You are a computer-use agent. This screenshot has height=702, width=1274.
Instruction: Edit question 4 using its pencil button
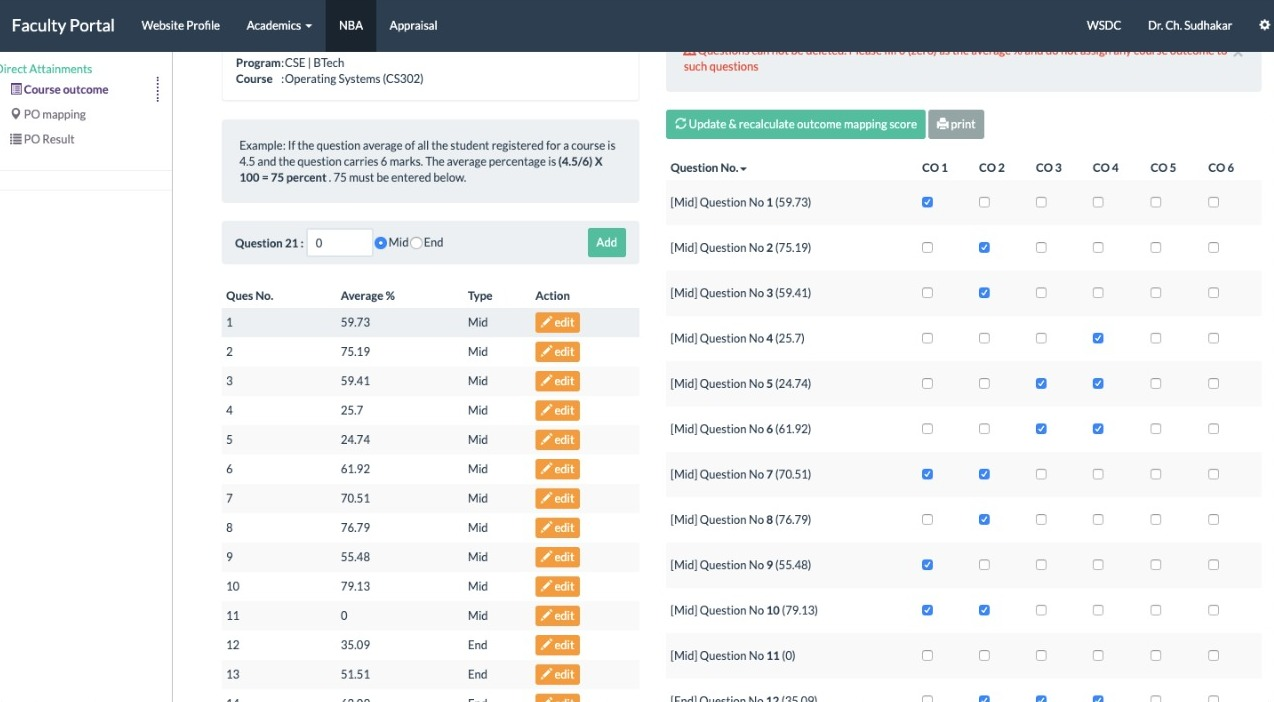557,410
